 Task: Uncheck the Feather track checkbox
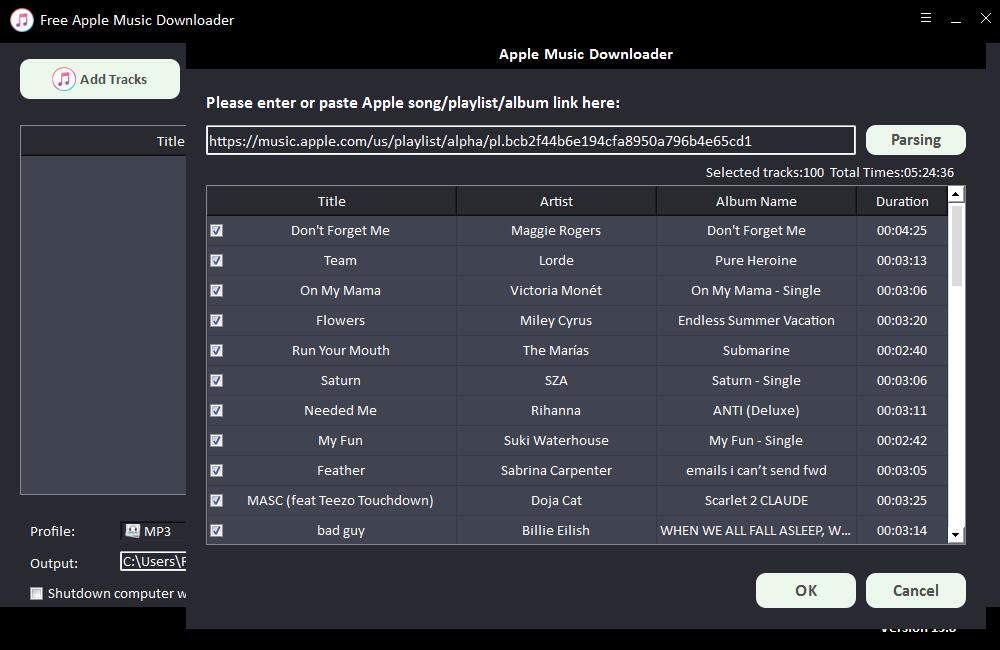click(x=217, y=470)
